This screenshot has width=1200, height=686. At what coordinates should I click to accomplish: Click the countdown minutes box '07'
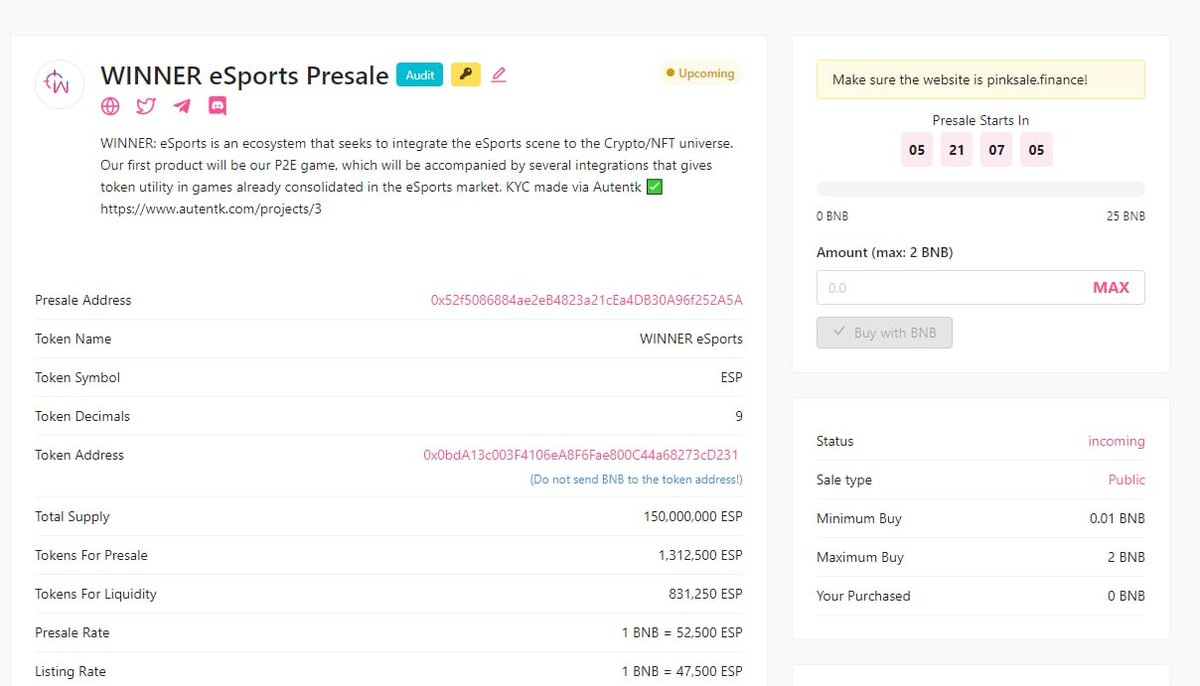click(x=997, y=150)
